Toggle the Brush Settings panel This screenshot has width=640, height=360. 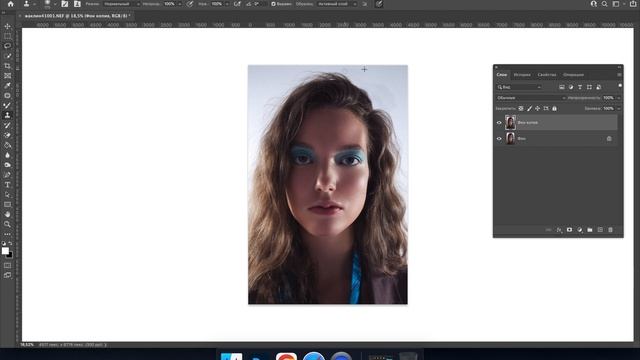[x=64, y=4]
